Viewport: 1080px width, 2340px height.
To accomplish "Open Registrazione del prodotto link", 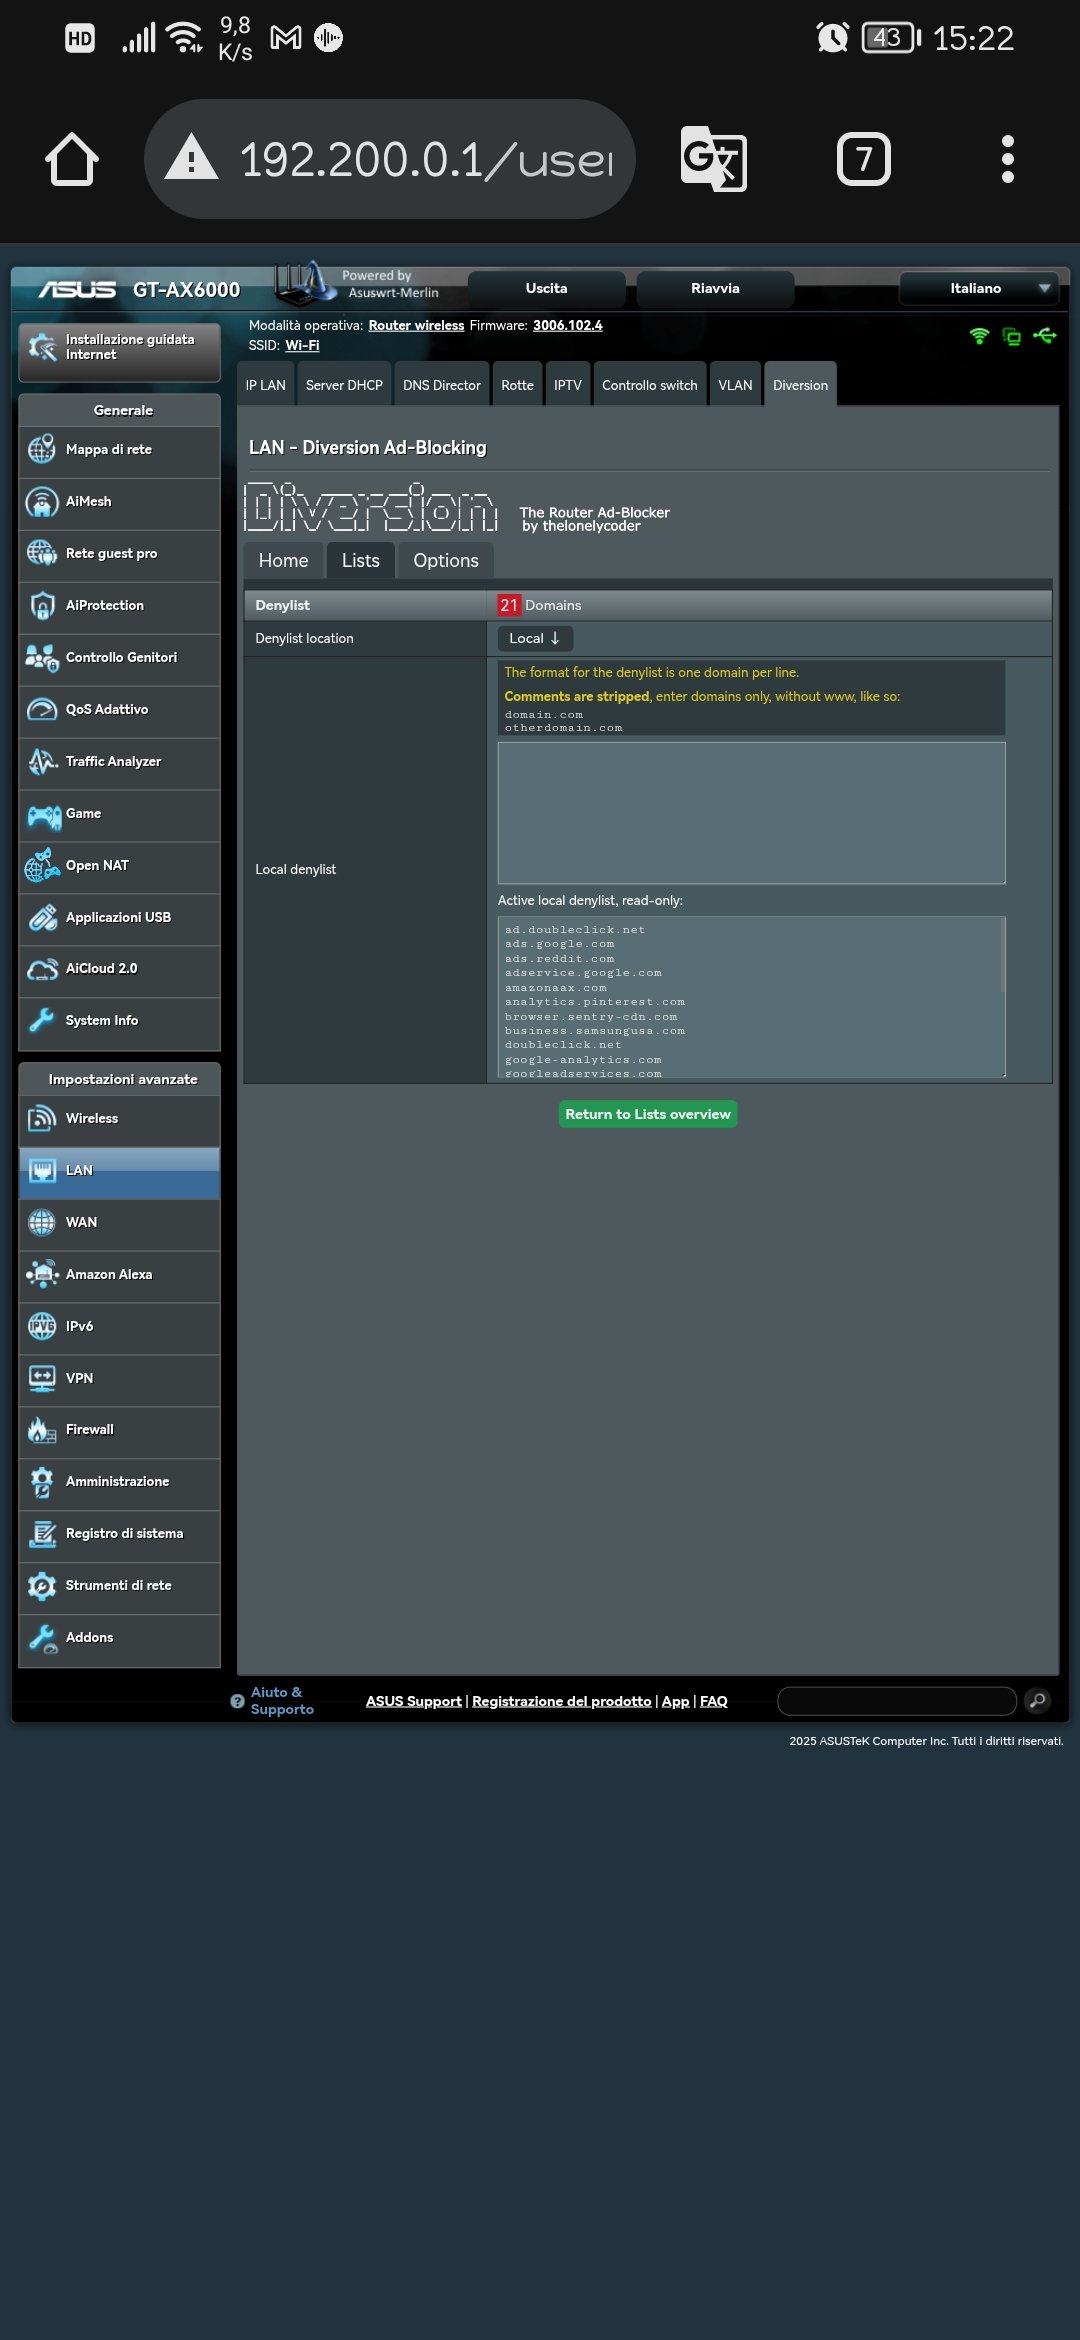I will pyautogui.click(x=562, y=1701).
